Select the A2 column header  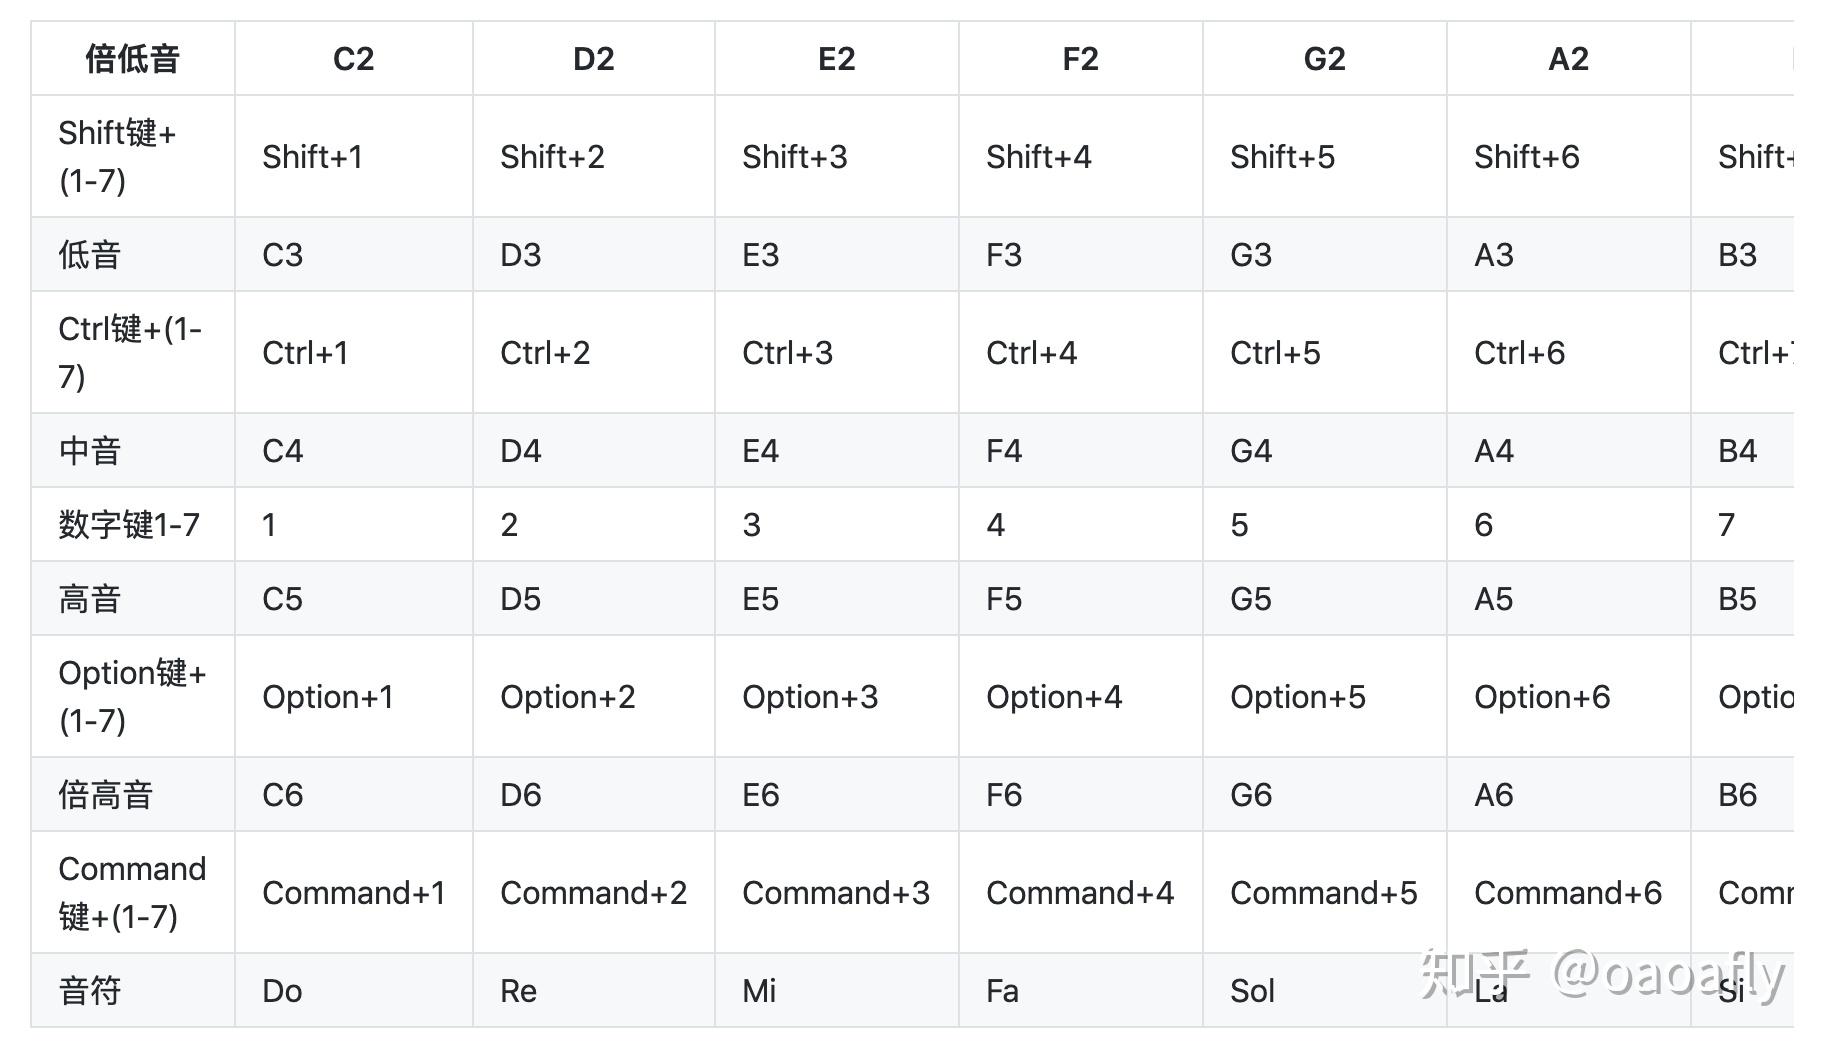click(1568, 59)
